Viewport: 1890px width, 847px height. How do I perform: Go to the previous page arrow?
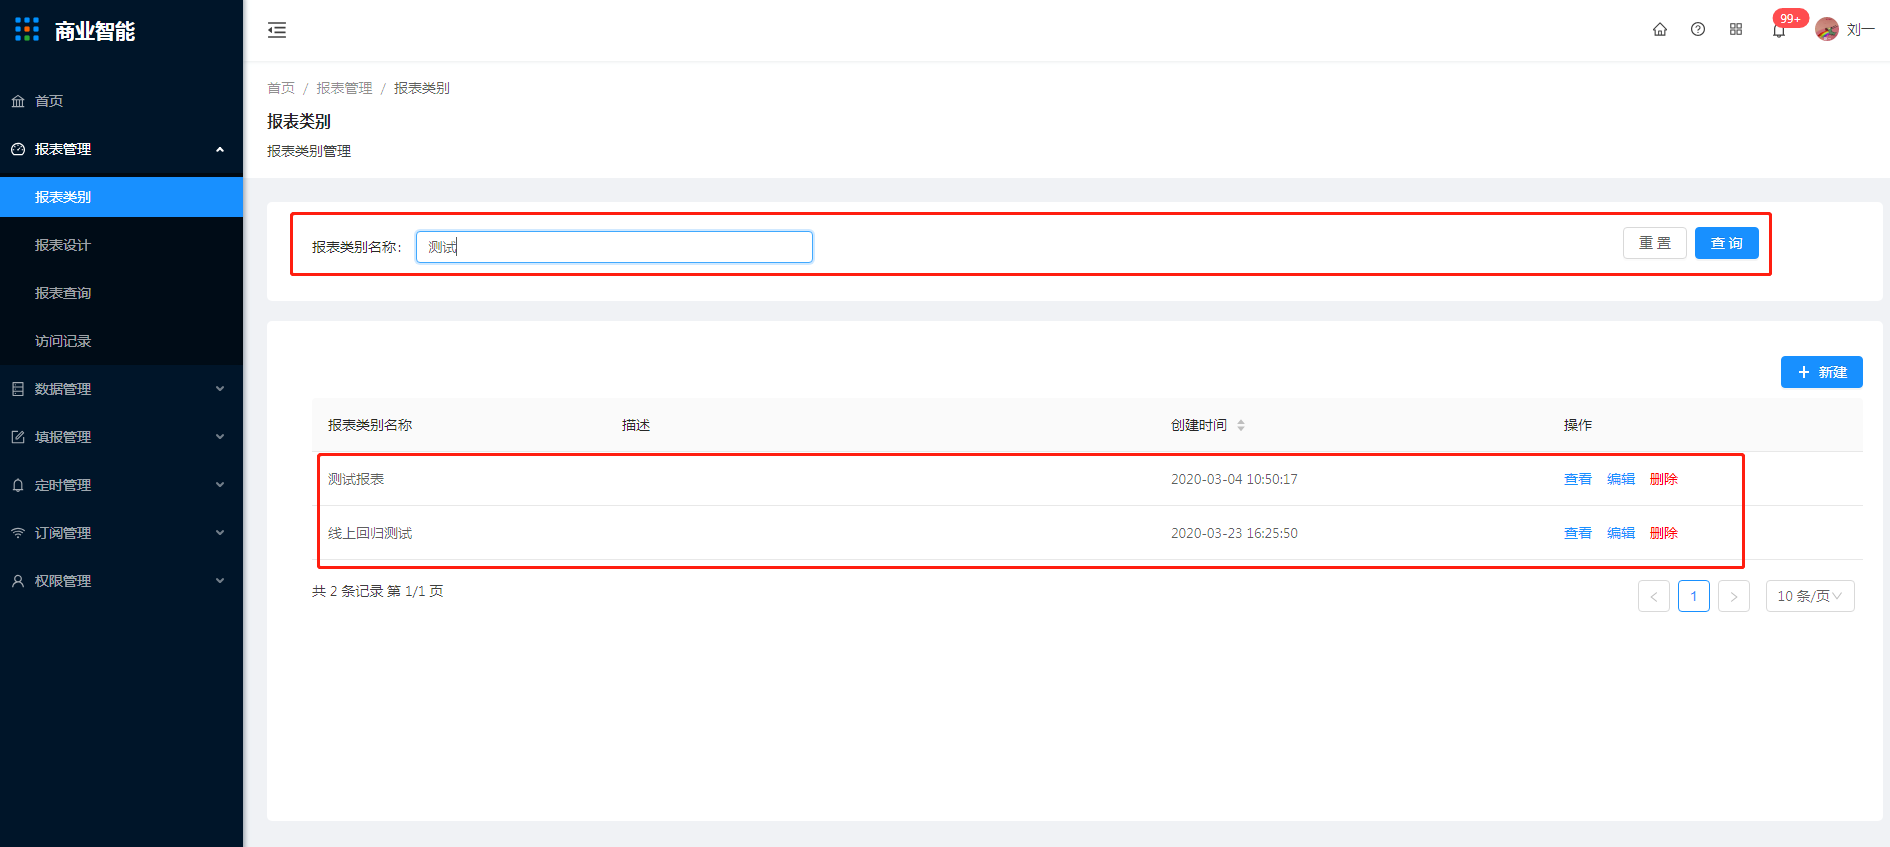coord(1654,596)
